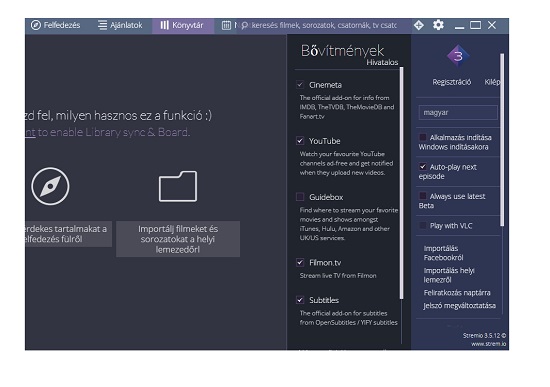Click Jelszó megváltoztatása link

coord(460,306)
